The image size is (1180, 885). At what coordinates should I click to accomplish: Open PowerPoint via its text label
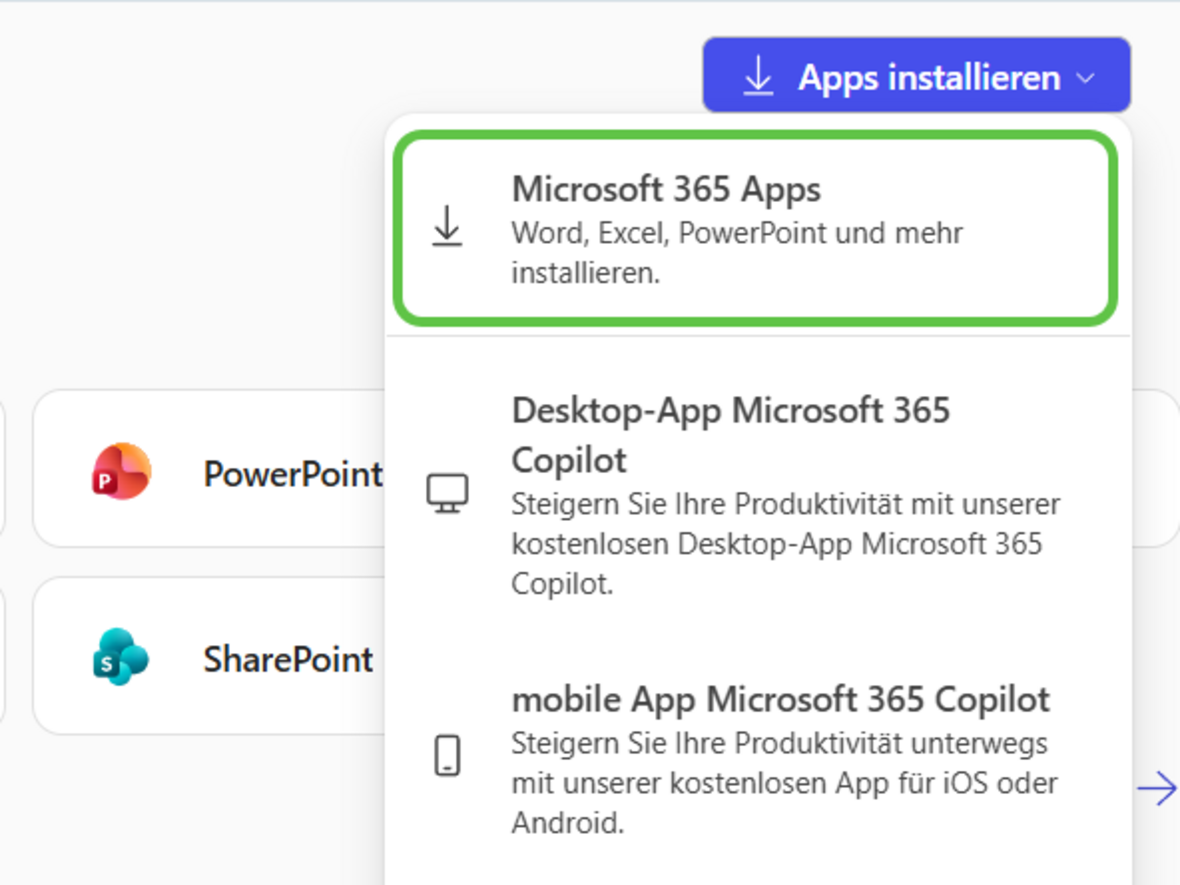pos(292,473)
